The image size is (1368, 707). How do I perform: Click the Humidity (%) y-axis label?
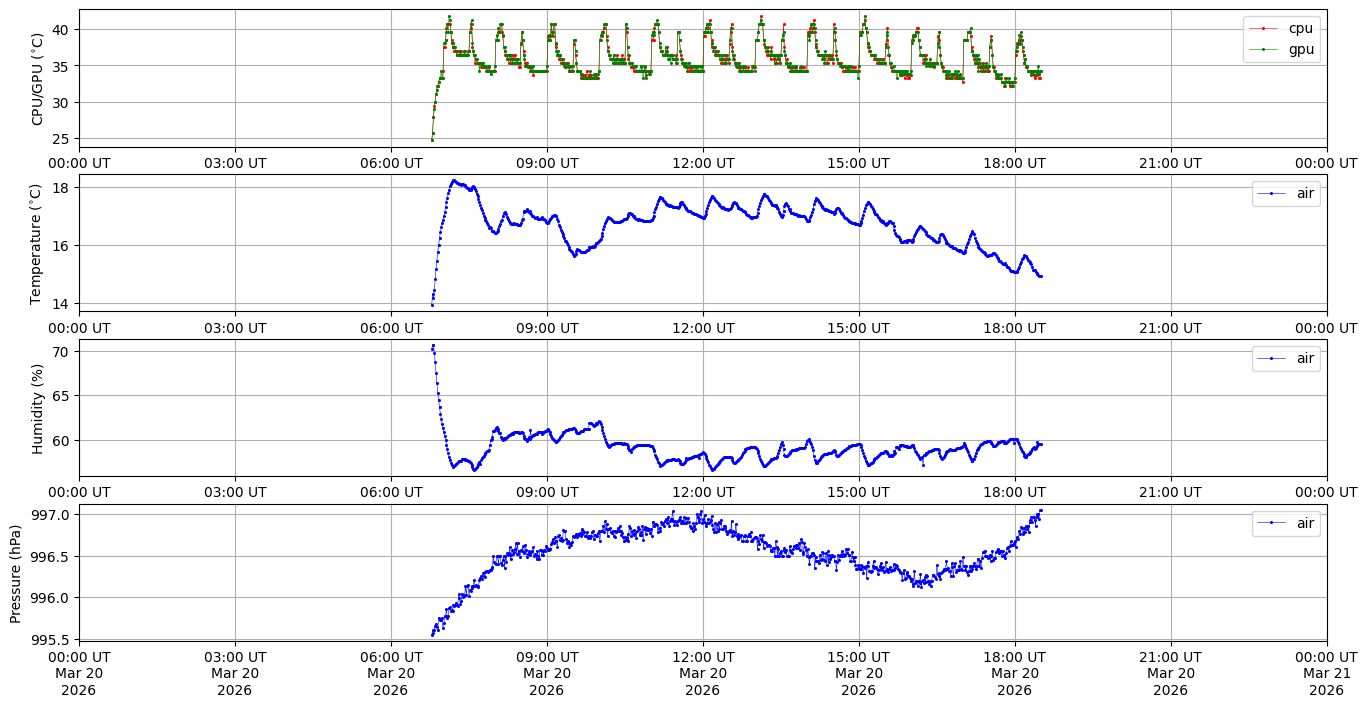click(x=38, y=408)
